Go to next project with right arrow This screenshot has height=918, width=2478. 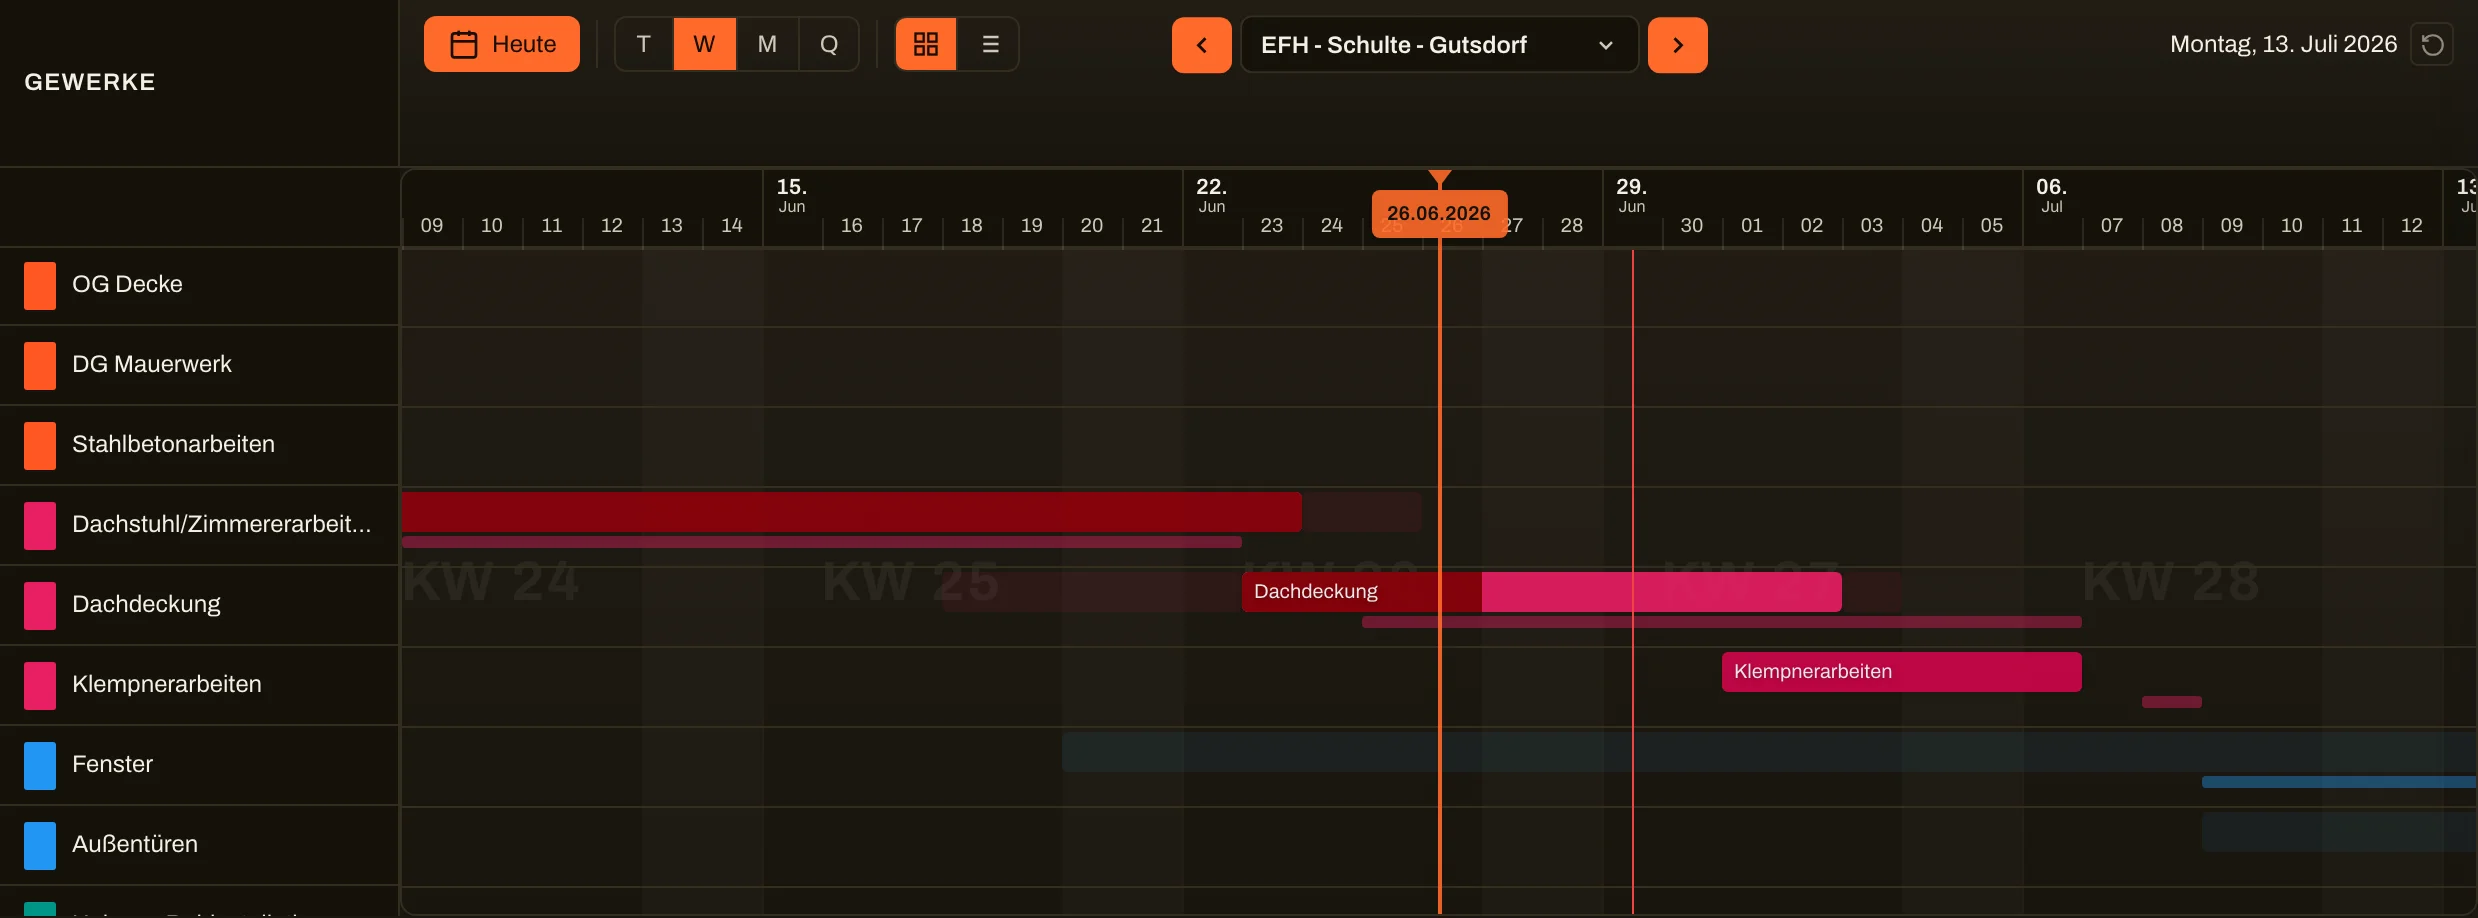coord(1678,45)
